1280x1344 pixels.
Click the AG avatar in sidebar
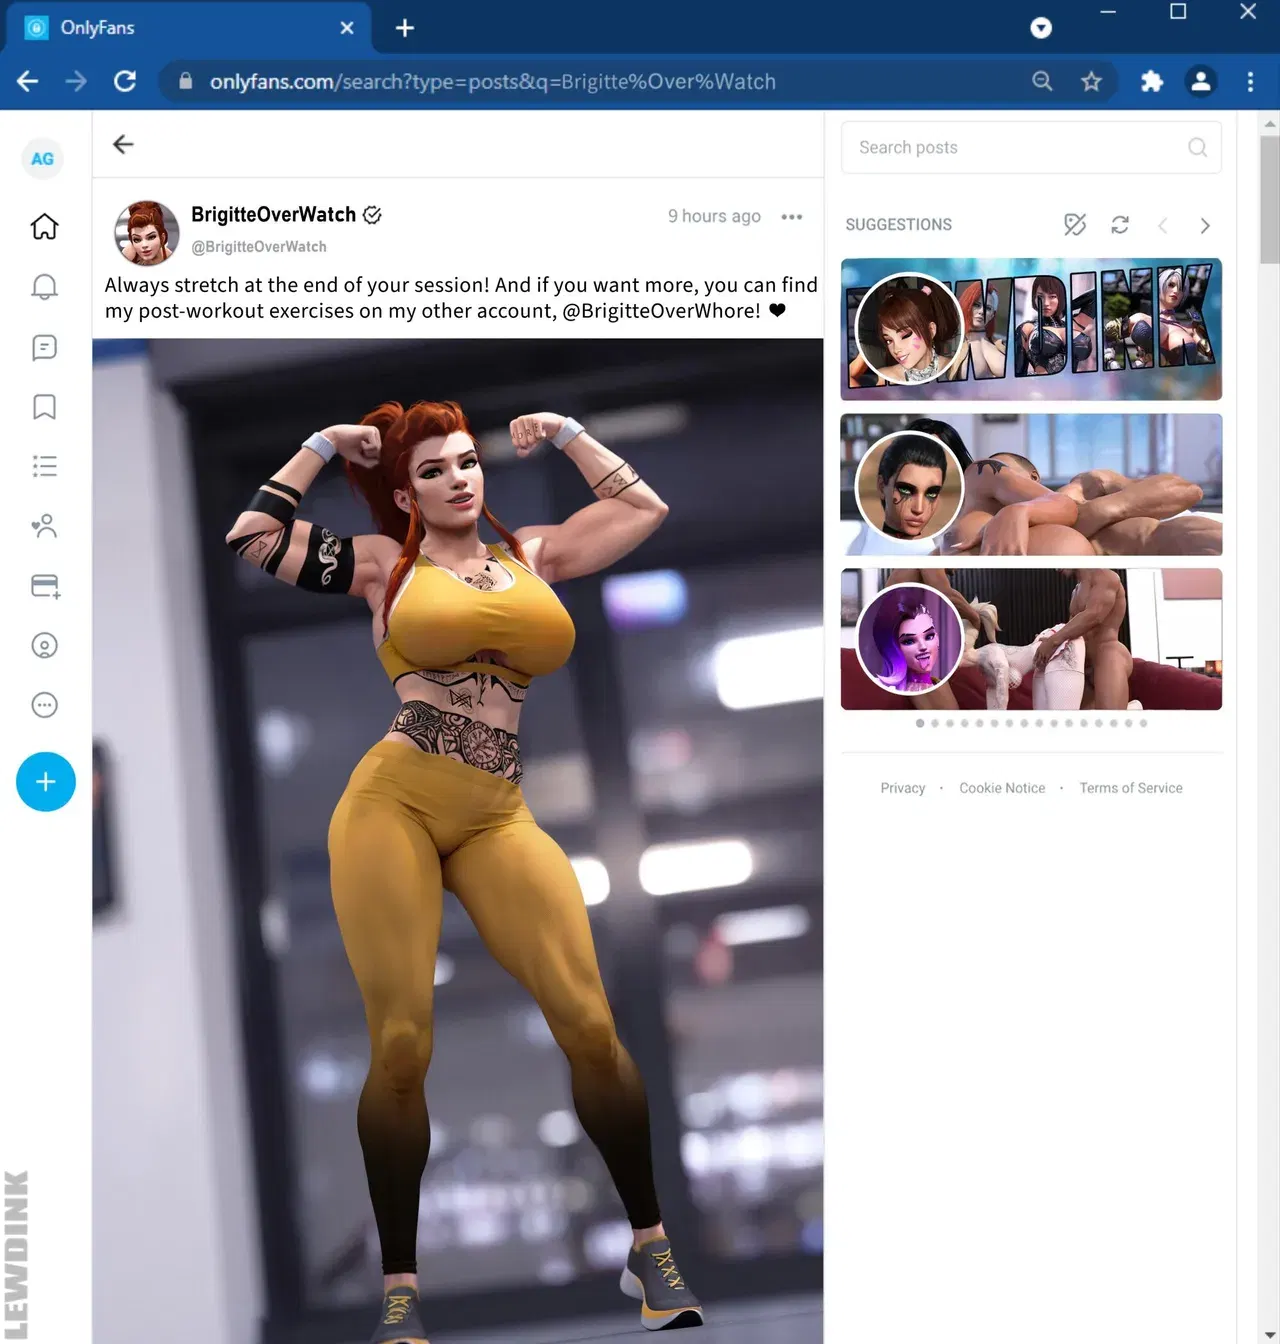(x=42, y=159)
